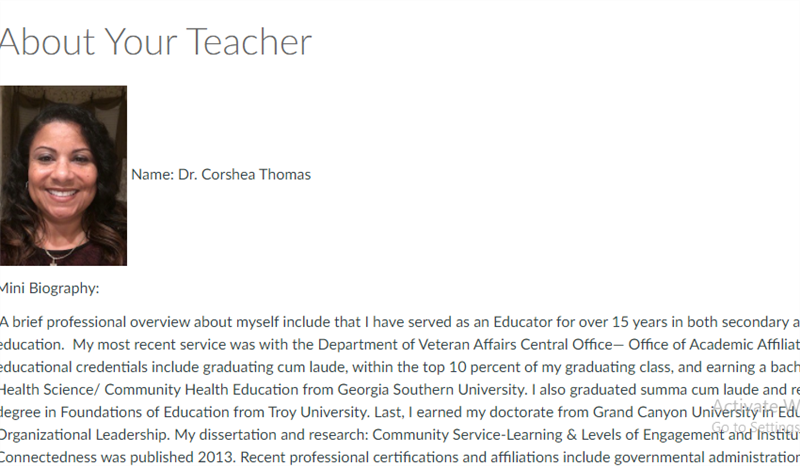This screenshot has height=466, width=800.
Task: Click the text "Troy University"
Action: pyautogui.click(x=317, y=412)
